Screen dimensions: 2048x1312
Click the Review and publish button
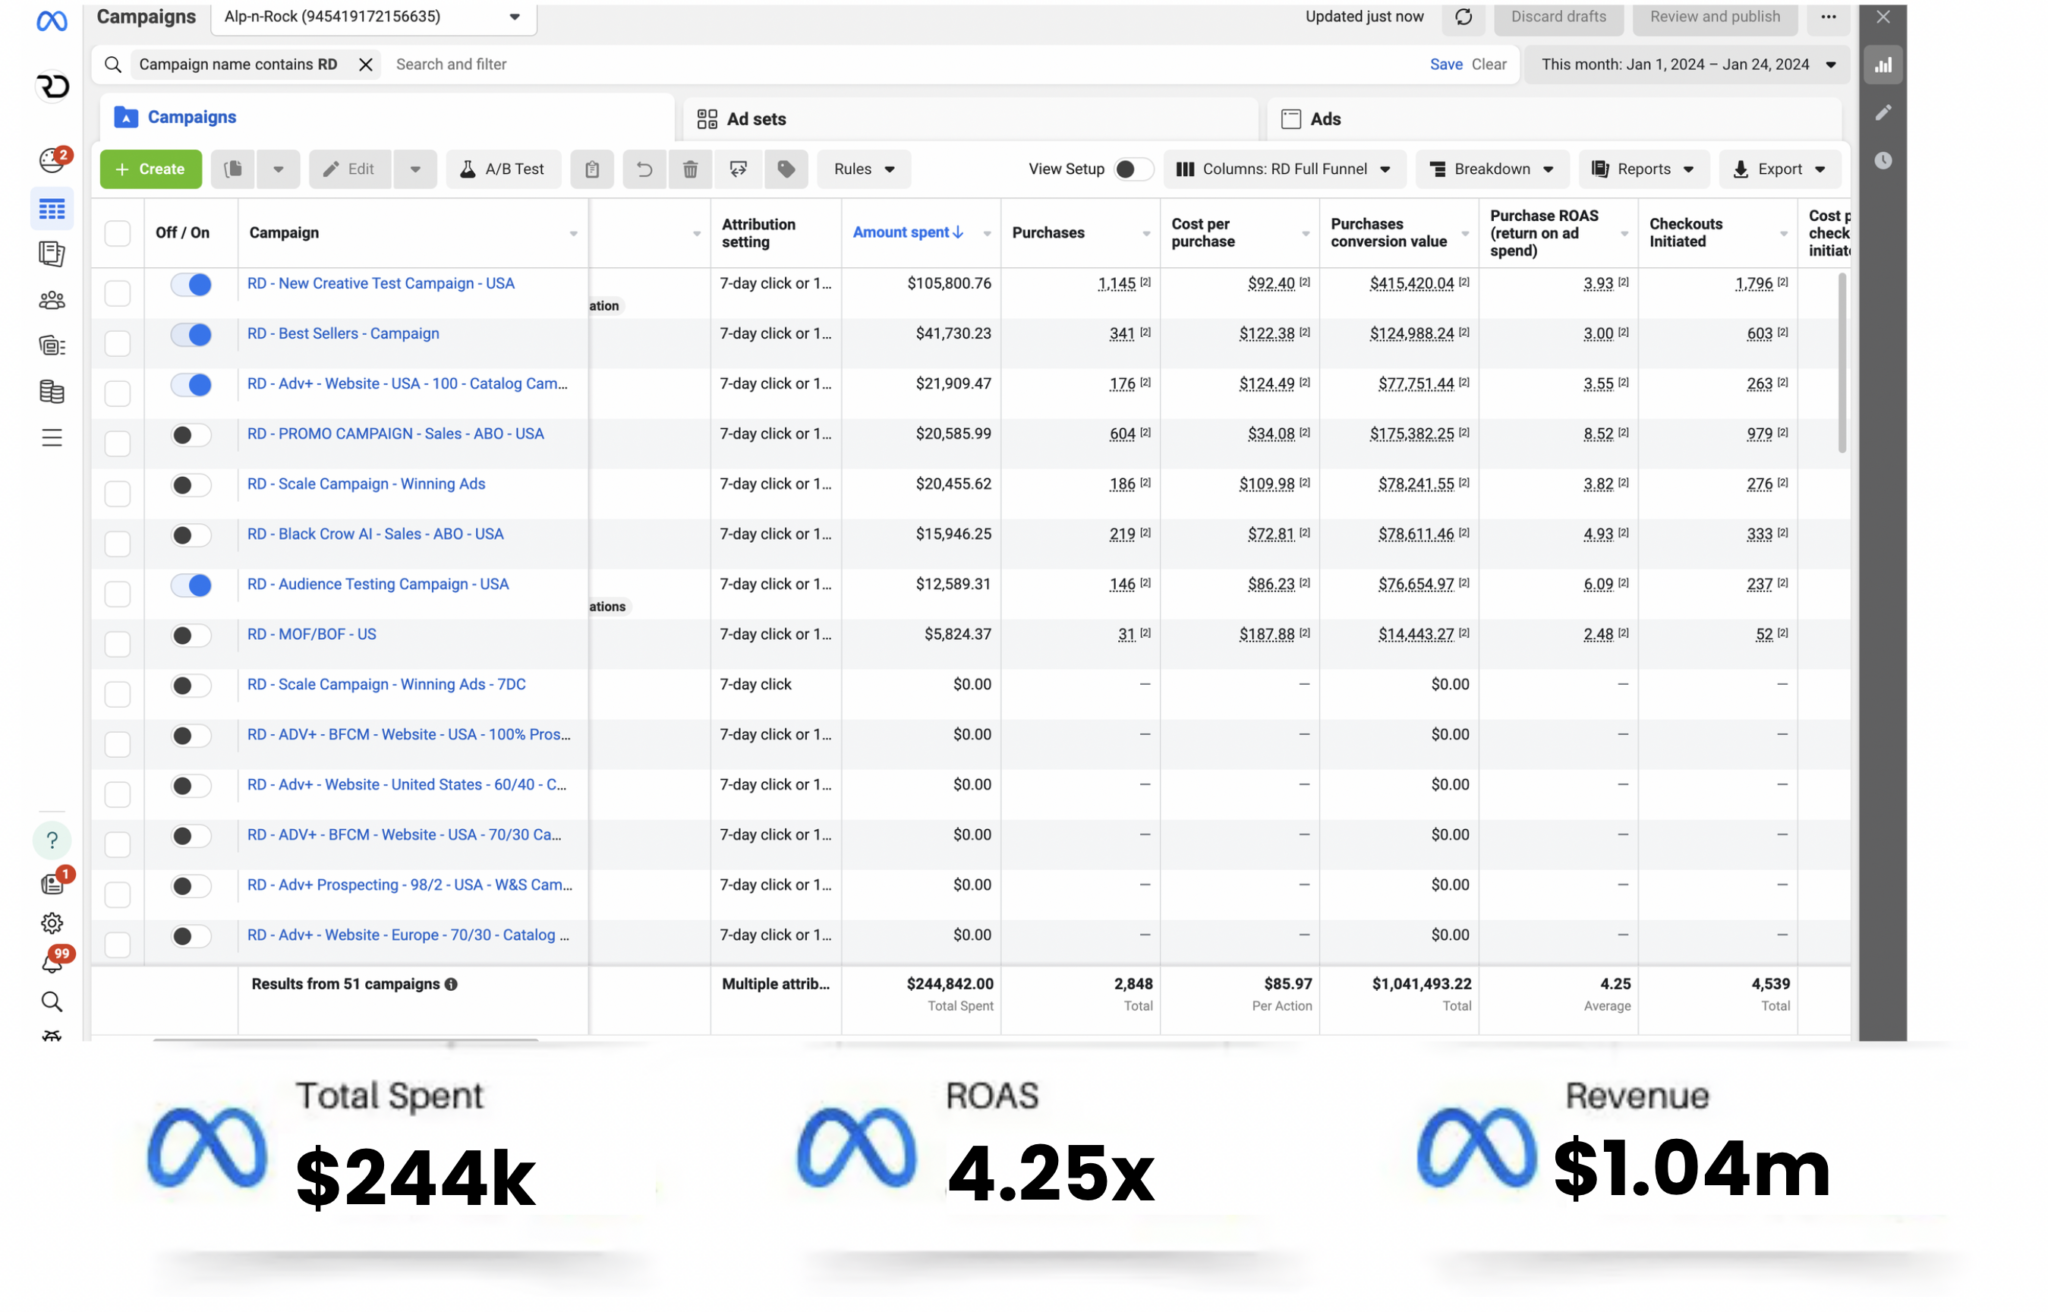point(1715,17)
